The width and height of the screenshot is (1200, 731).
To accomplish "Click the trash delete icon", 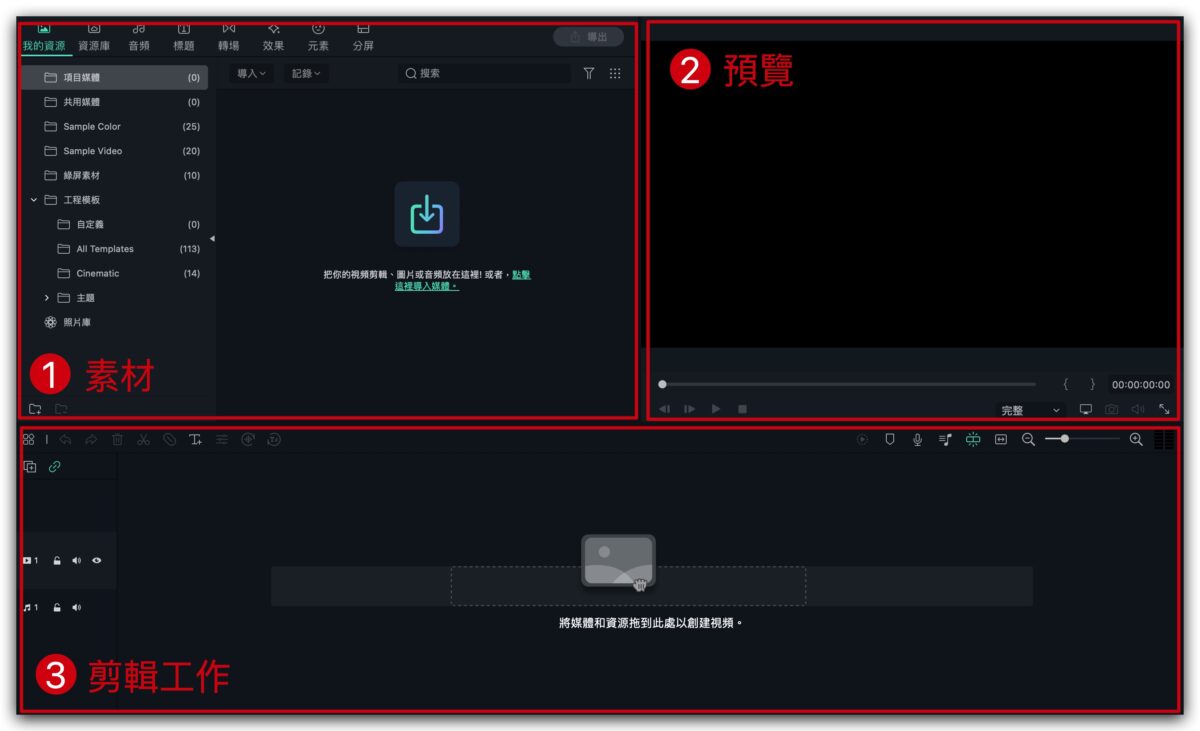I will pyautogui.click(x=117, y=439).
